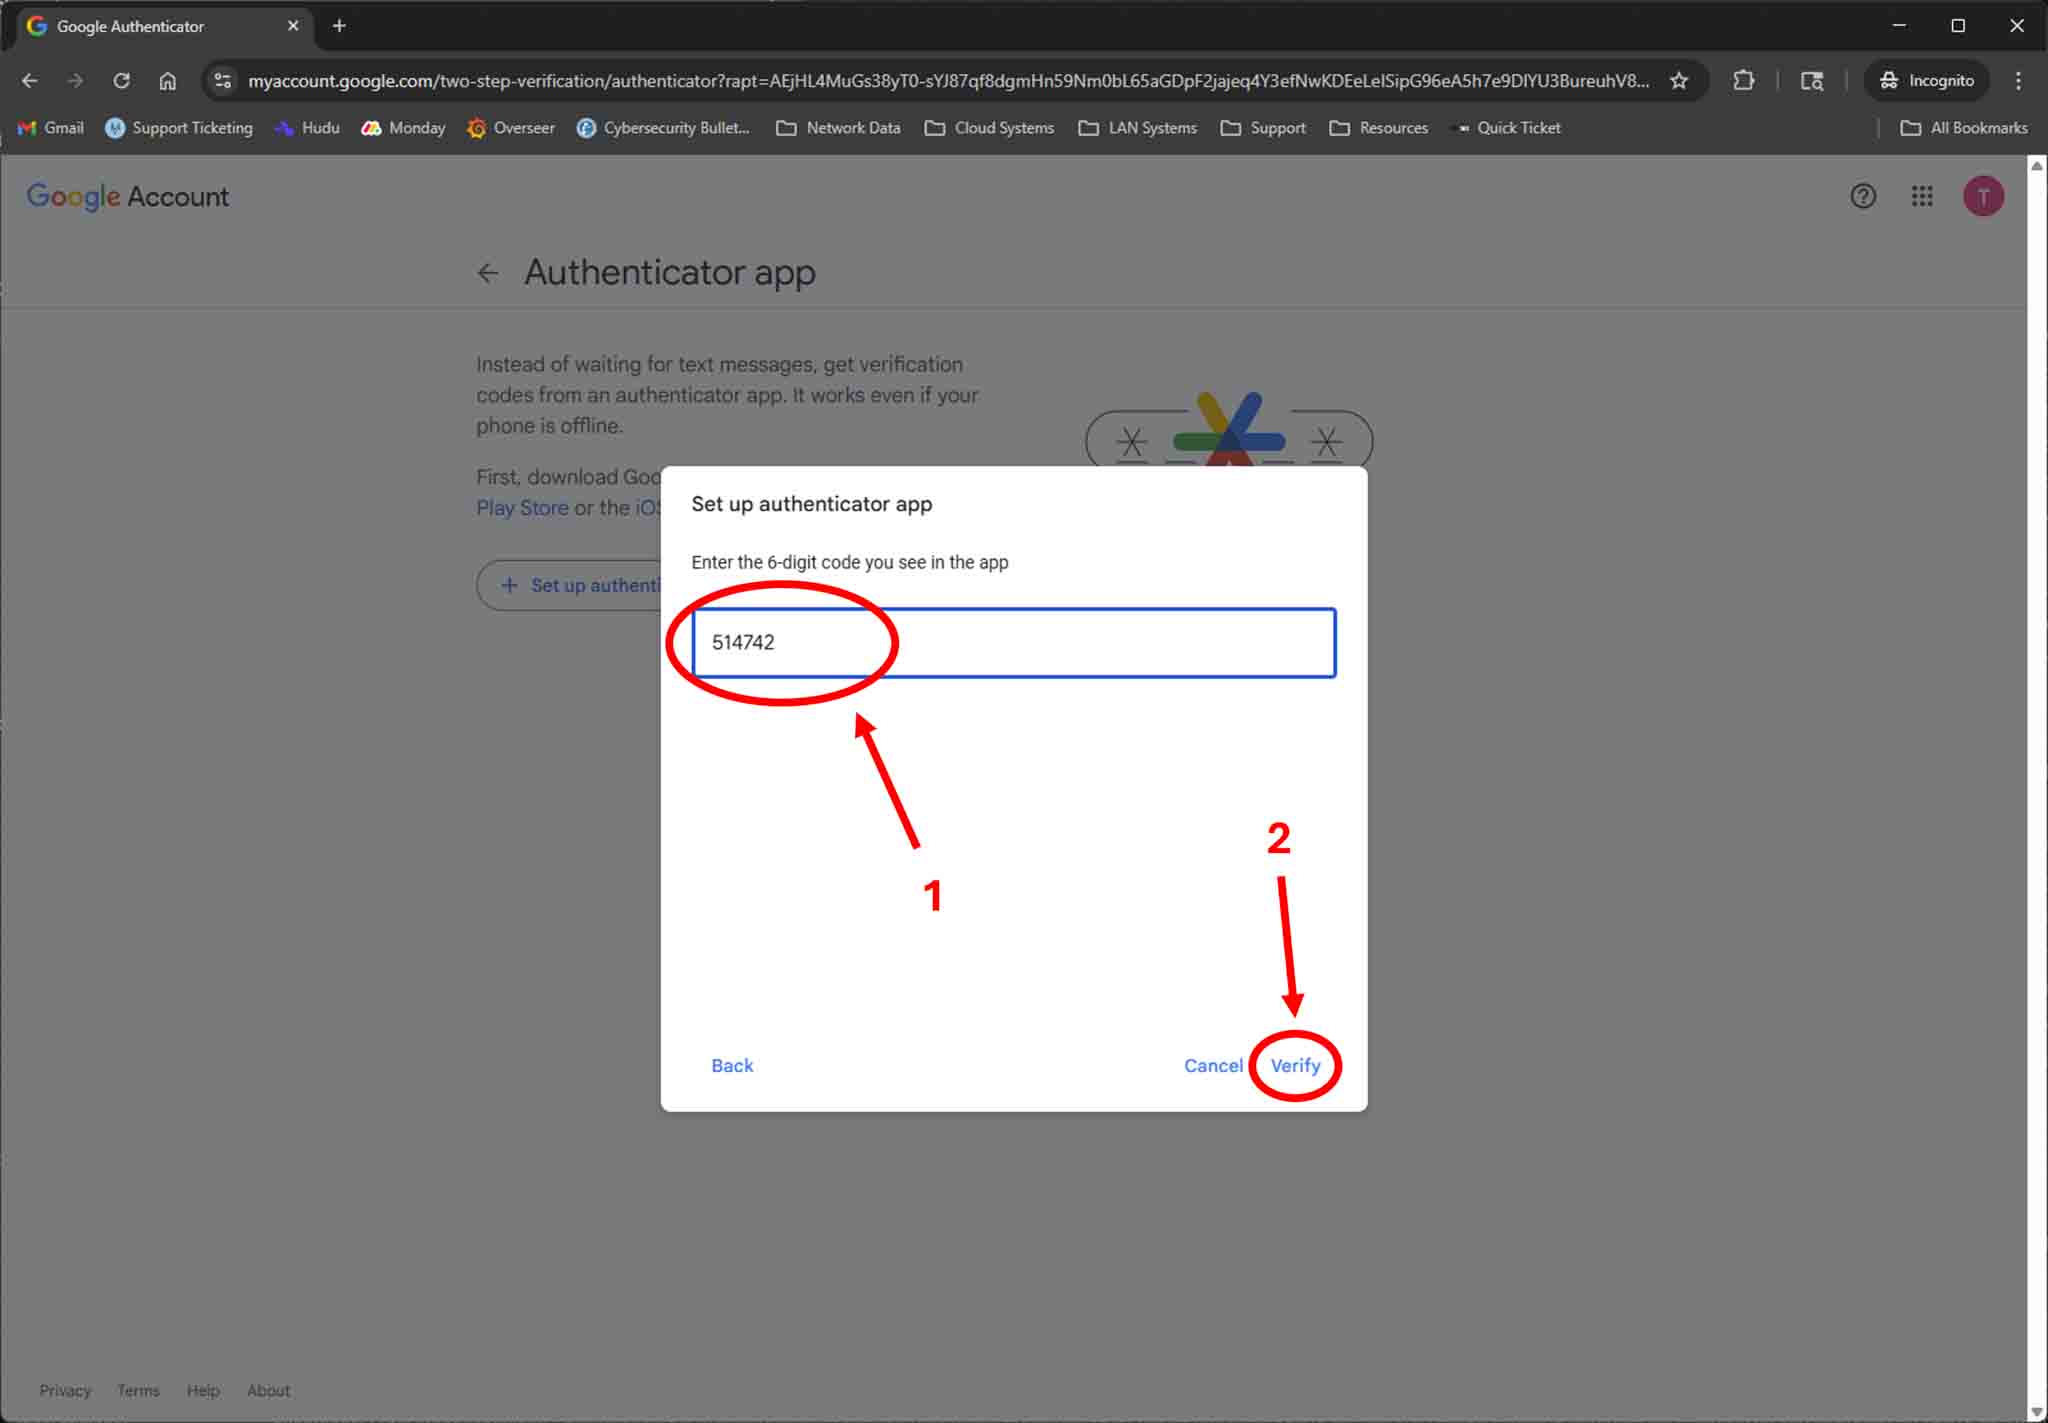Open the Cloud Systems bookmark folder
This screenshot has height=1423, width=2048.
tap(989, 128)
